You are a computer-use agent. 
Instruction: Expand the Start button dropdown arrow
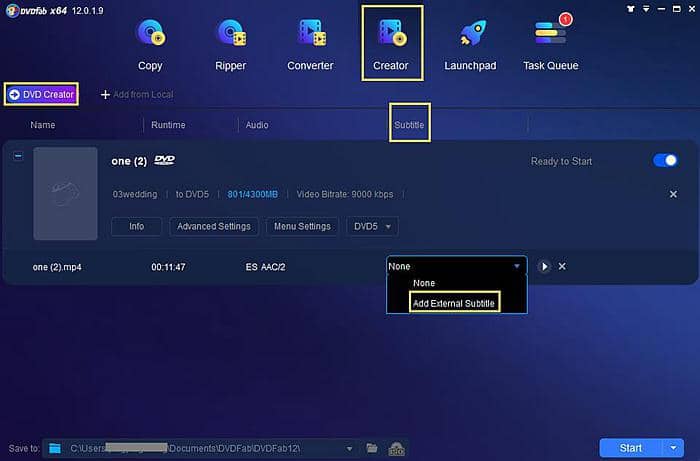673,448
